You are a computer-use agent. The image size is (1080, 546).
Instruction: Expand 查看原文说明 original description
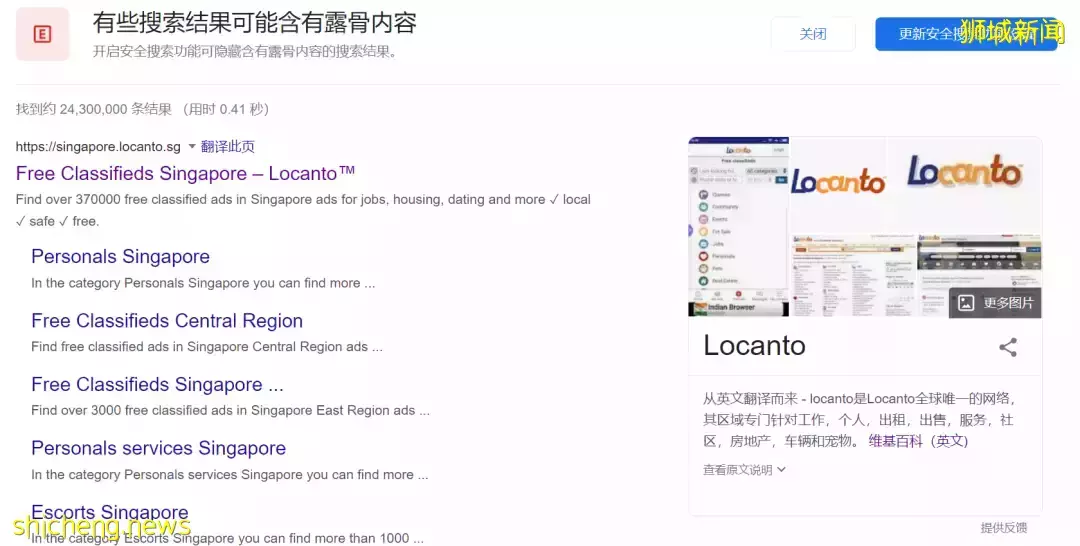(x=744, y=470)
